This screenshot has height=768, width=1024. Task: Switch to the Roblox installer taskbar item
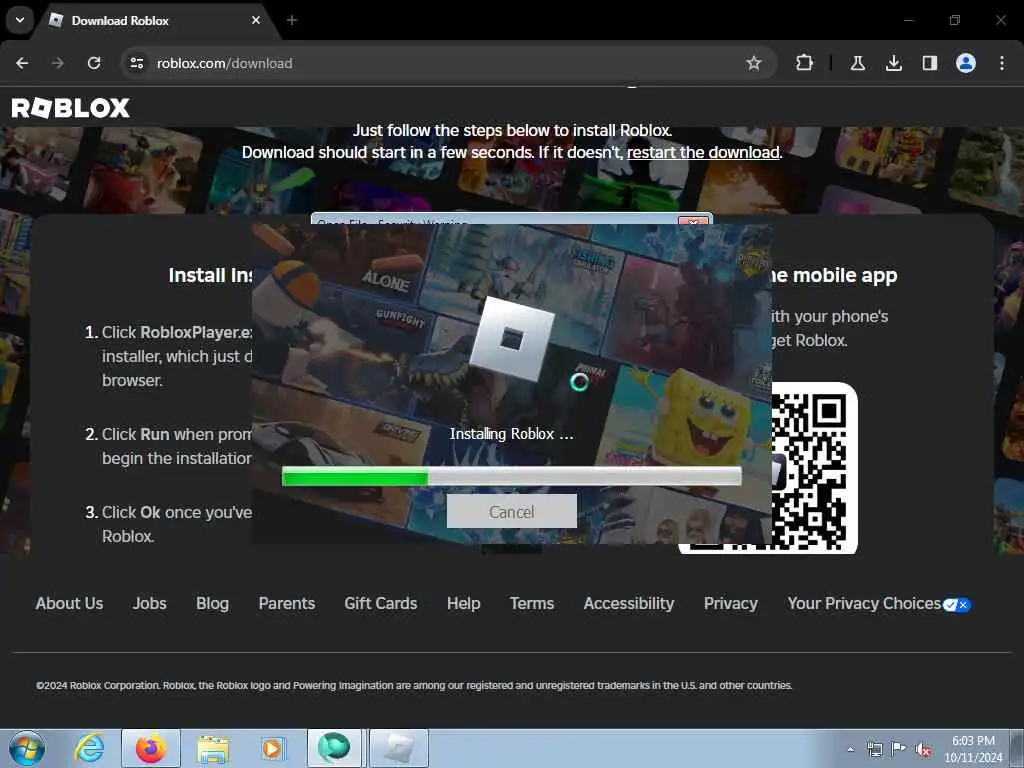399,748
